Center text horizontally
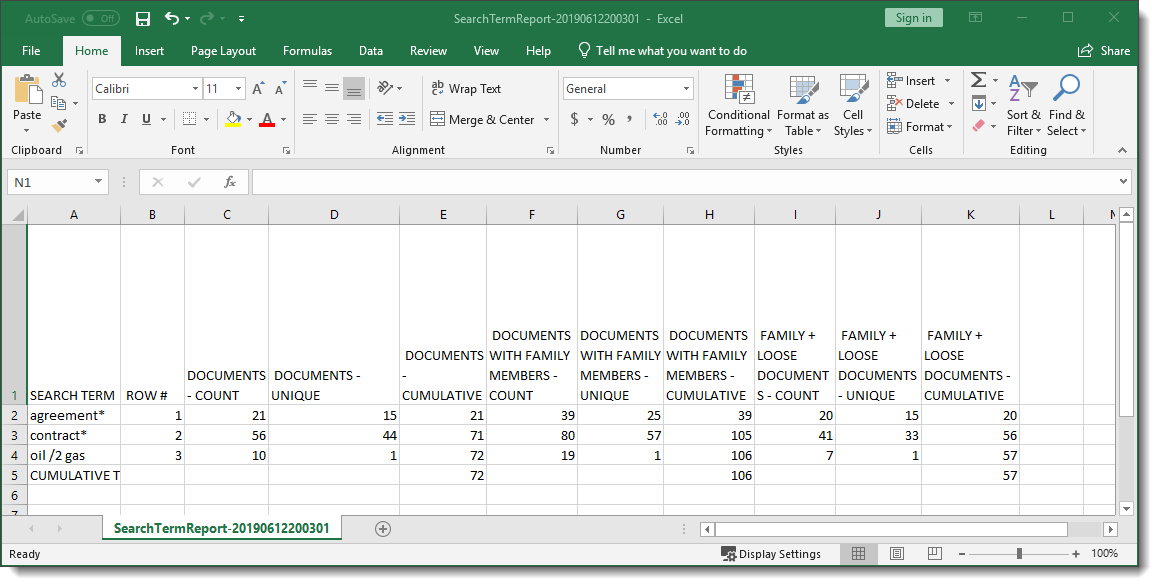 click(332, 119)
